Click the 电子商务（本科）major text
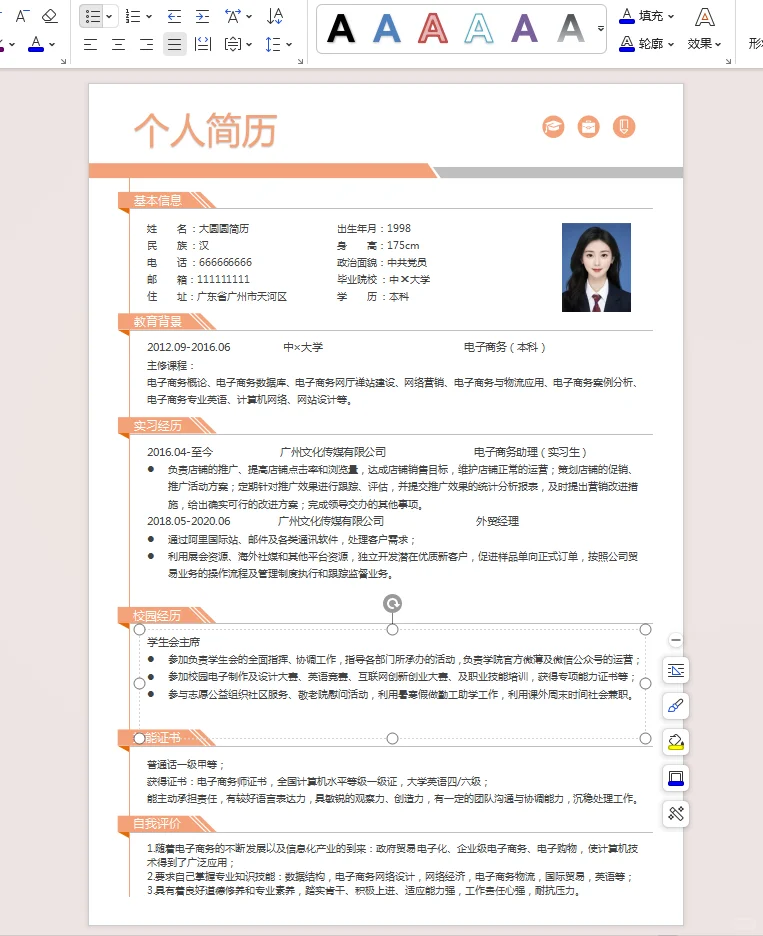The height and width of the screenshot is (936, 763). point(504,347)
